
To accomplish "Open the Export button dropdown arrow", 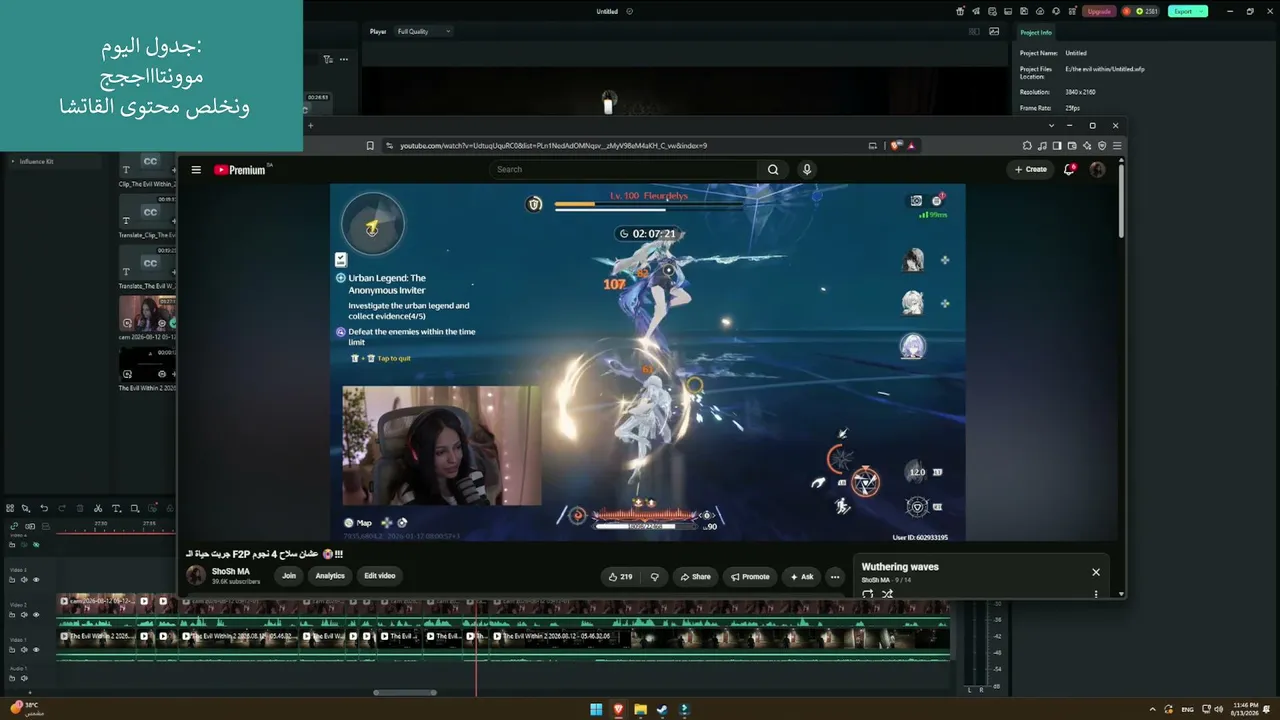I will click(x=1200, y=11).
